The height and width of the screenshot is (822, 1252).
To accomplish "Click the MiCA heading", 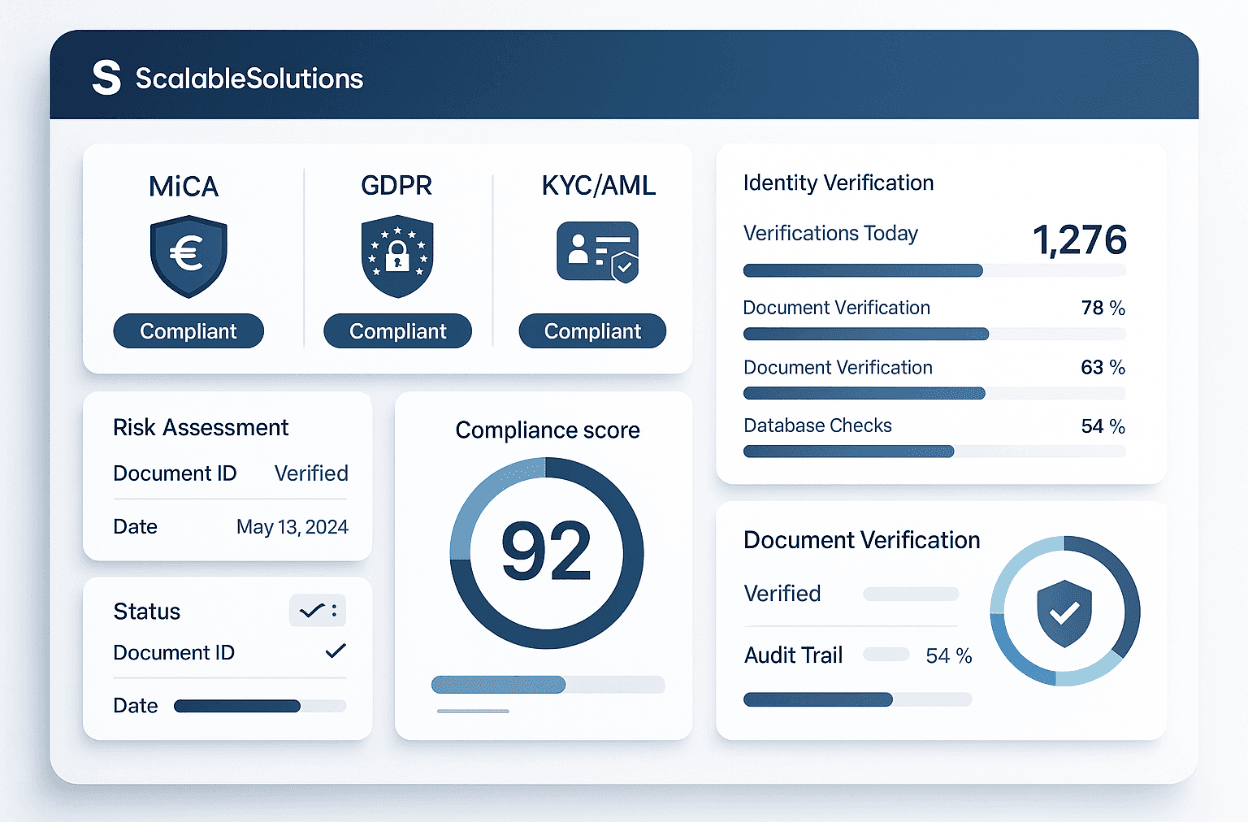I will tap(185, 186).
